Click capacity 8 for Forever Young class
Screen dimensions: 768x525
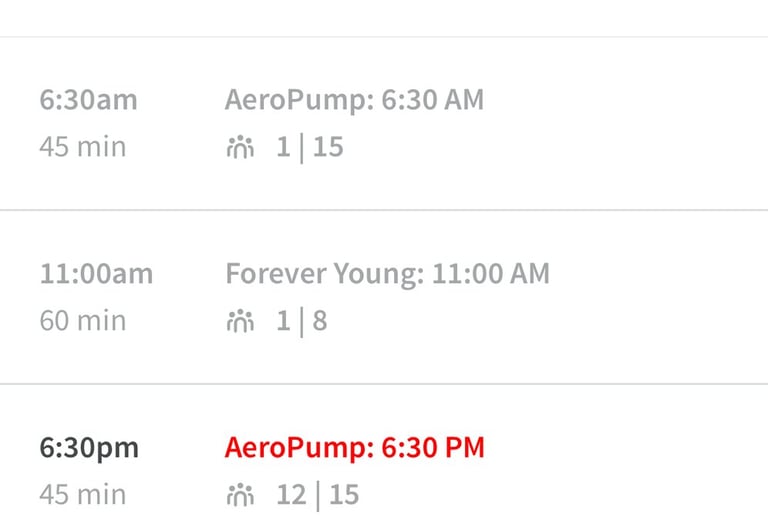click(320, 322)
